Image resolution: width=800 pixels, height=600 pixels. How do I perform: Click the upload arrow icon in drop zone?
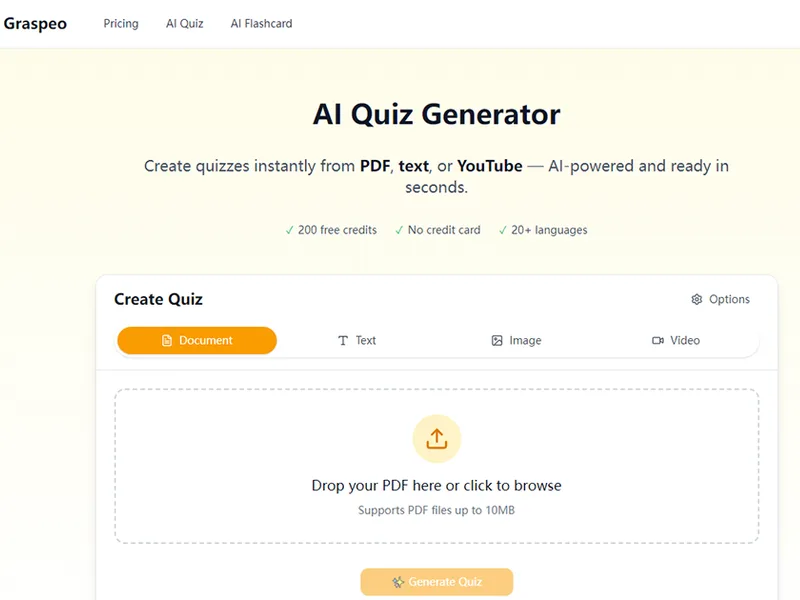[x=437, y=439]
